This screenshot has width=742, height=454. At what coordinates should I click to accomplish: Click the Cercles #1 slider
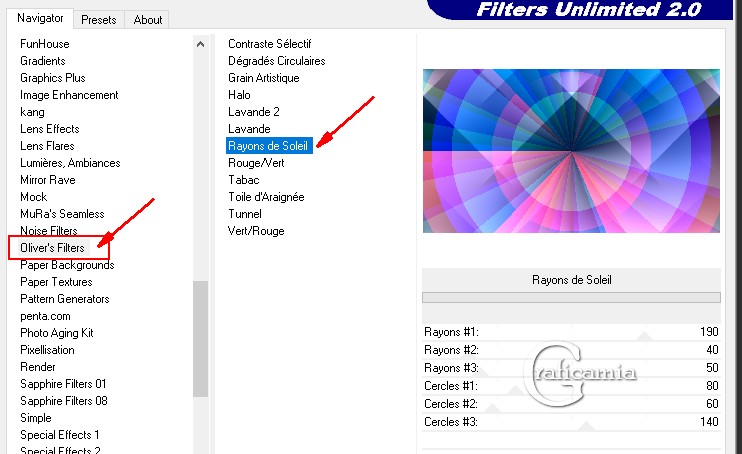(571, 386)
